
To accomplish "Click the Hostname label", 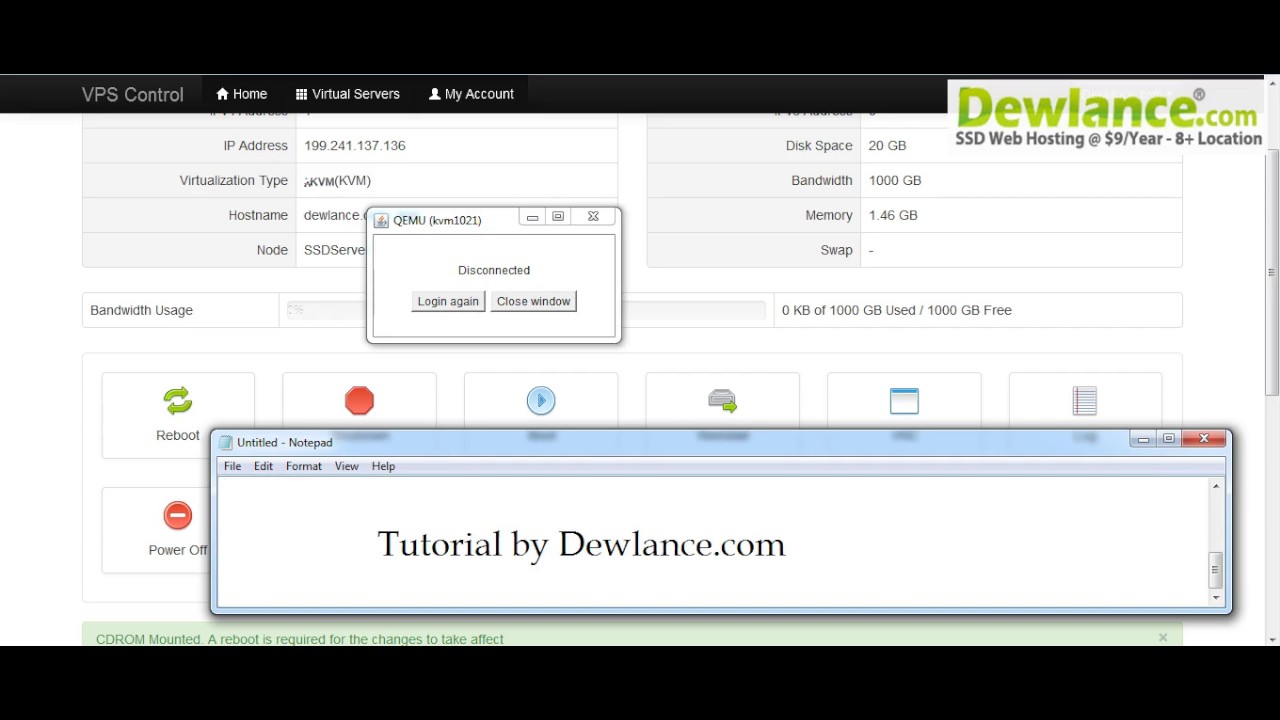I will (x=258, y=215).
